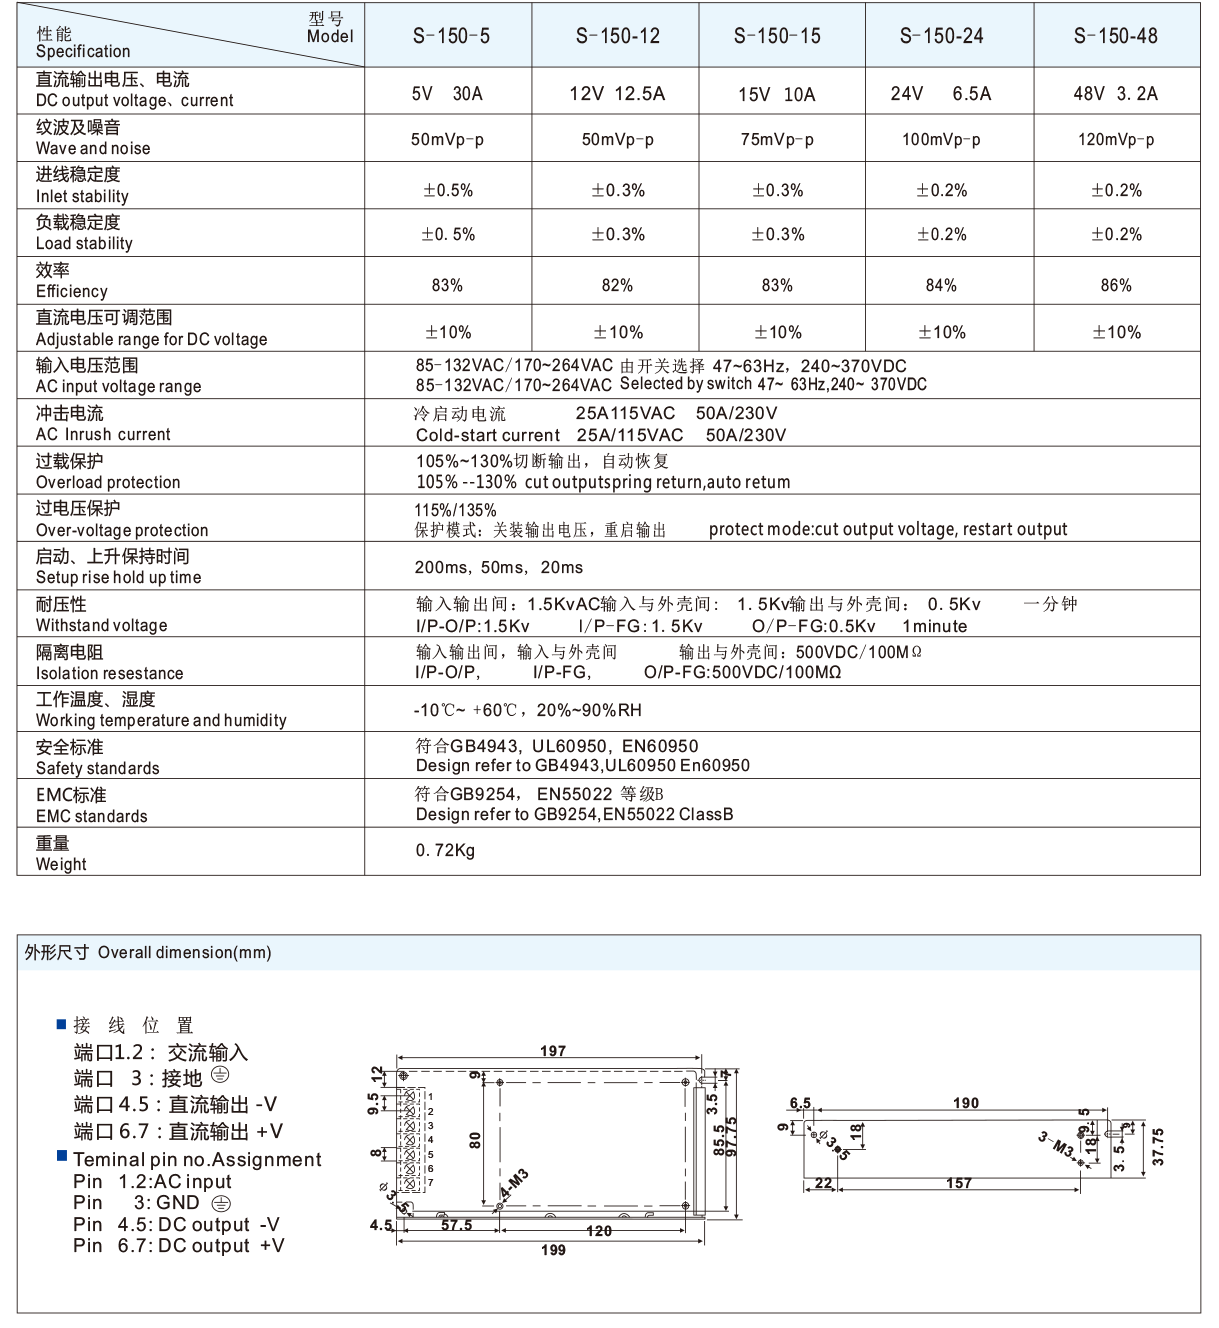Click the blue square bullet before 接线位置

point(61,1025)
